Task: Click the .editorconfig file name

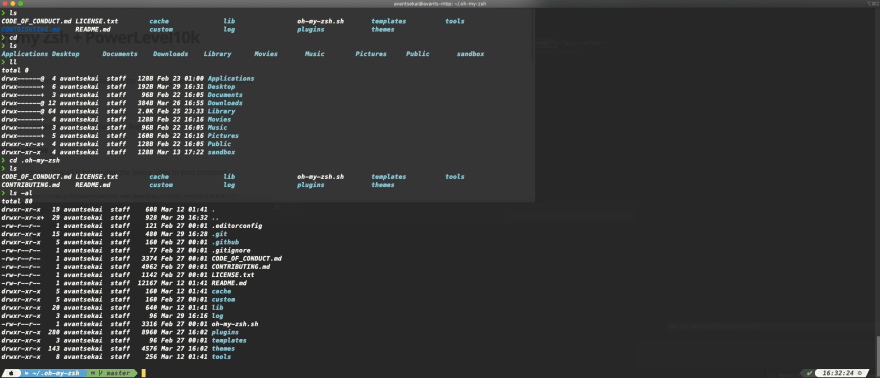Action: (237, 226)
